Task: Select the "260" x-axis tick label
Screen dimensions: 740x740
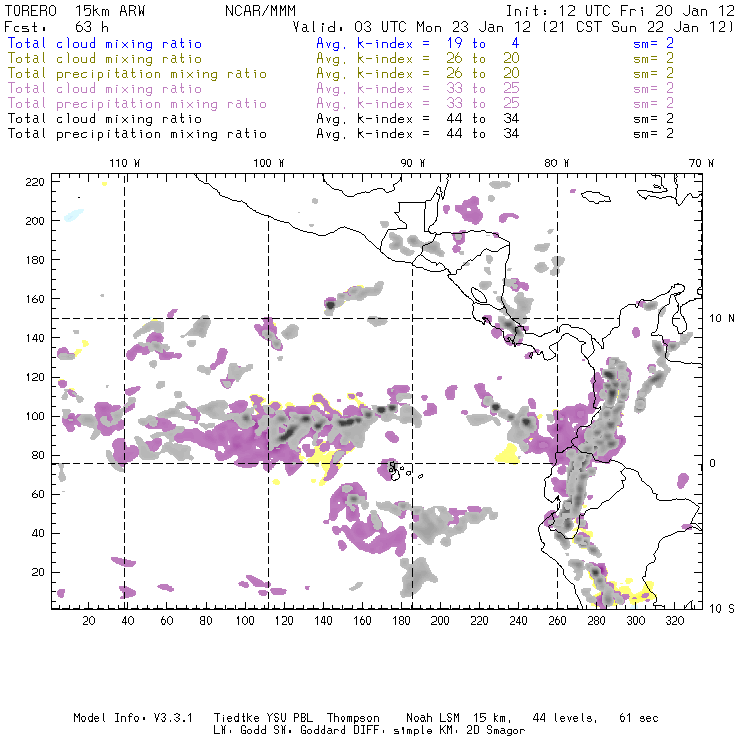Action: [557, 620]
